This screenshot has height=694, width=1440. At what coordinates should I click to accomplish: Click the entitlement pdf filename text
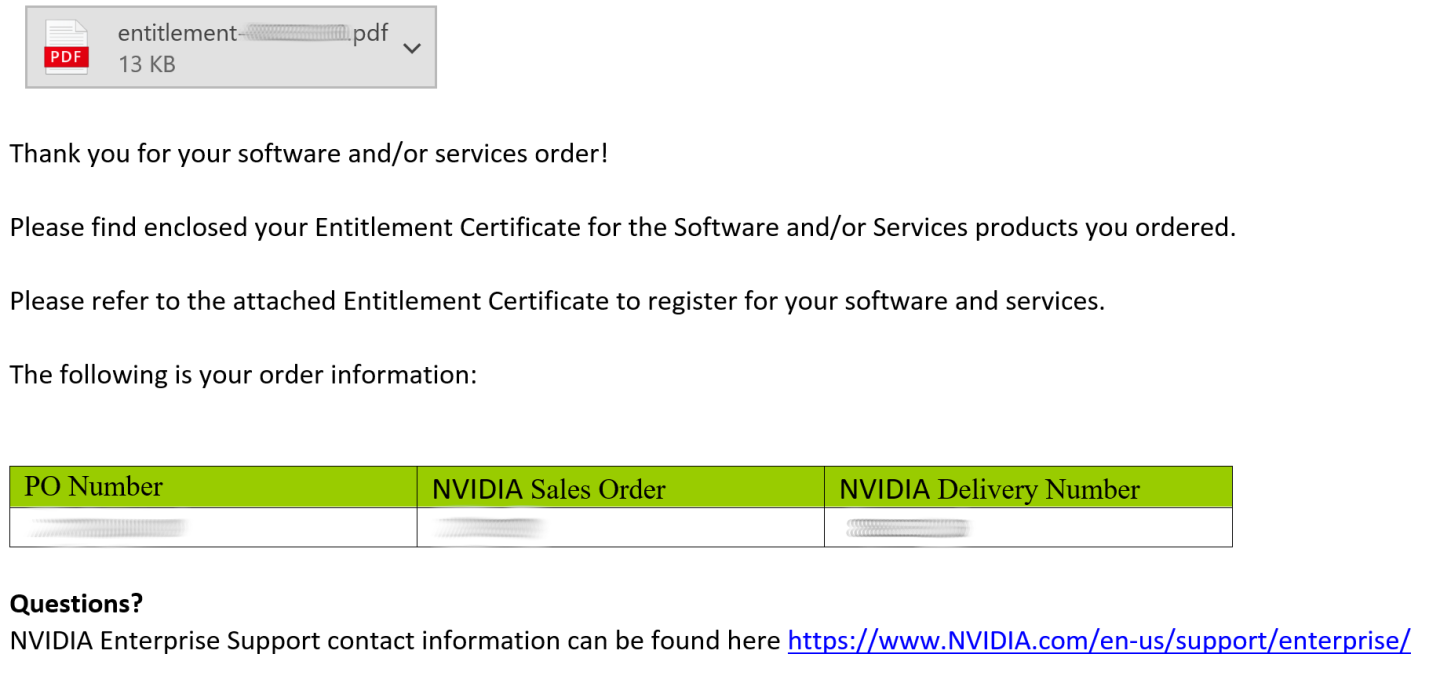pyautogui.click(x=250, y=32)
